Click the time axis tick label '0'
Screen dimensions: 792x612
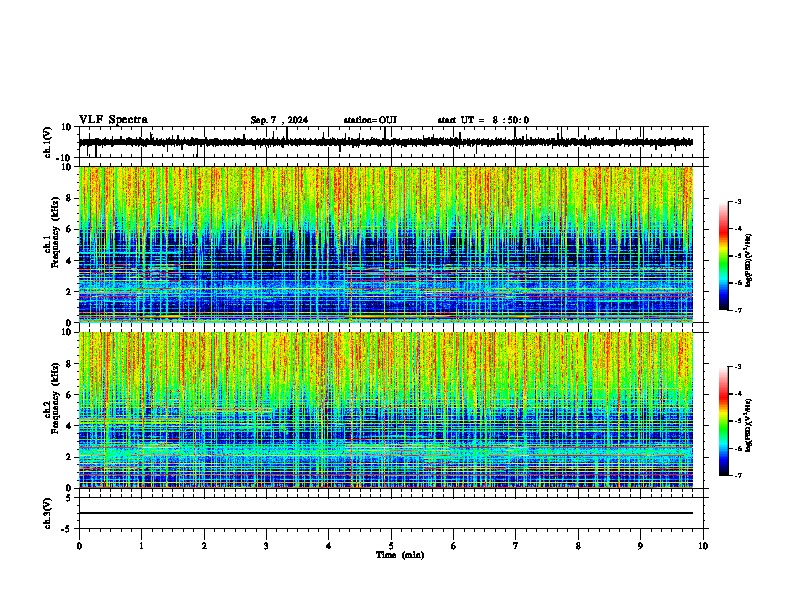point(79,546)
